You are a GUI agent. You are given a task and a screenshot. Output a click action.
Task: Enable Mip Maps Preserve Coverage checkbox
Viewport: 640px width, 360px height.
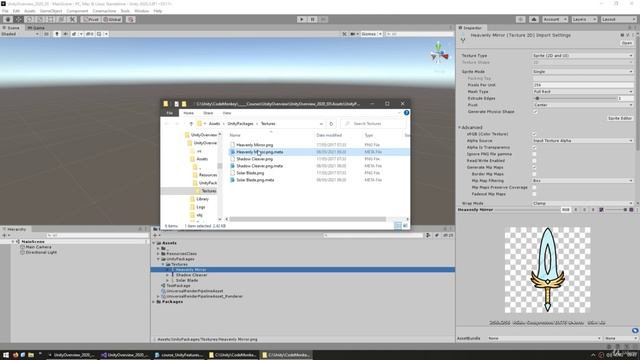point(535,187)
